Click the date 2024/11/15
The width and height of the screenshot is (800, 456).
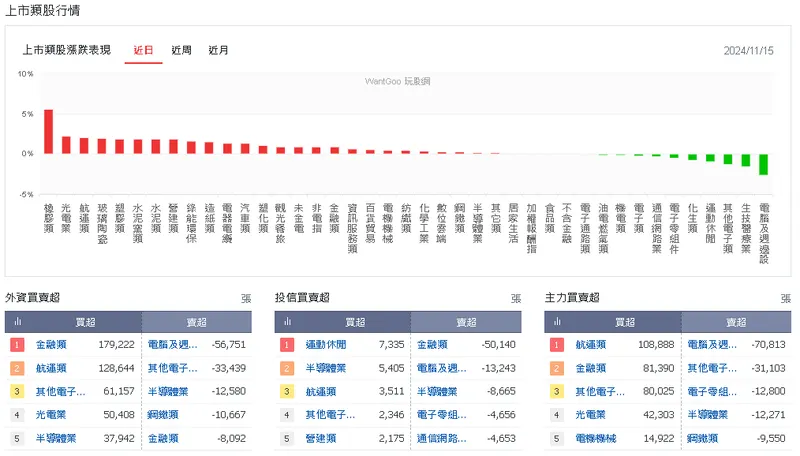(x=748, y=51)
